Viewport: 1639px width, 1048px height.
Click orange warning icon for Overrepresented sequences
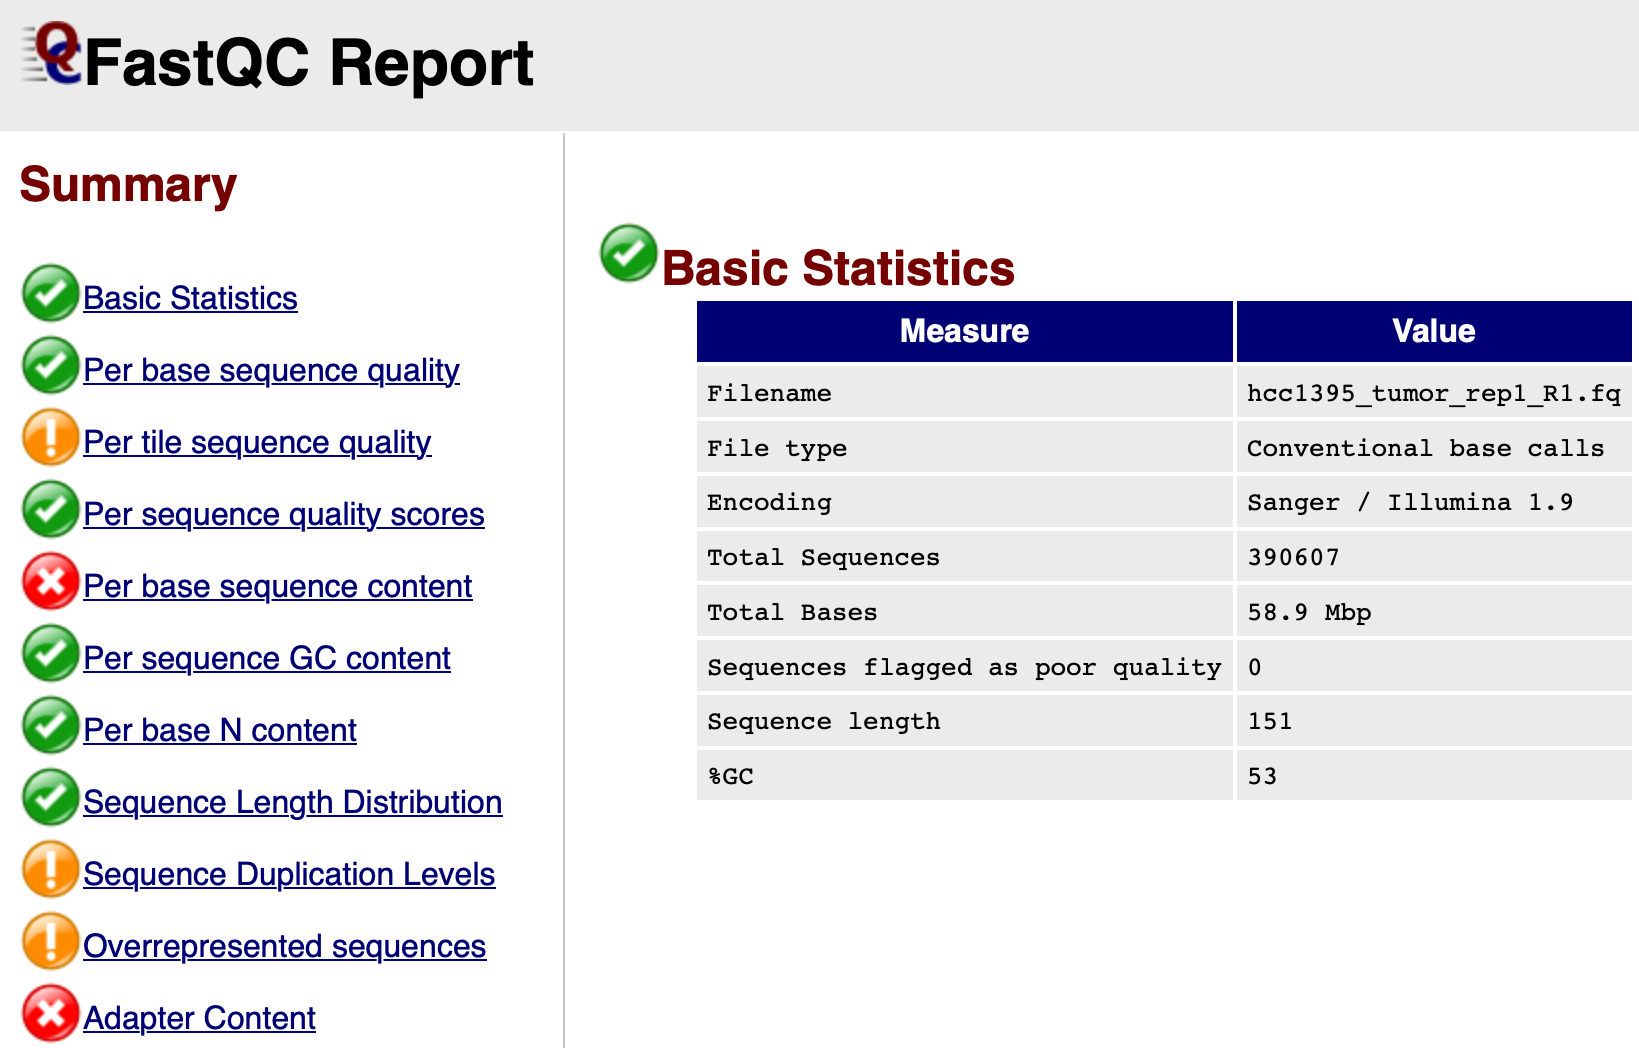[x=50, y=942]
